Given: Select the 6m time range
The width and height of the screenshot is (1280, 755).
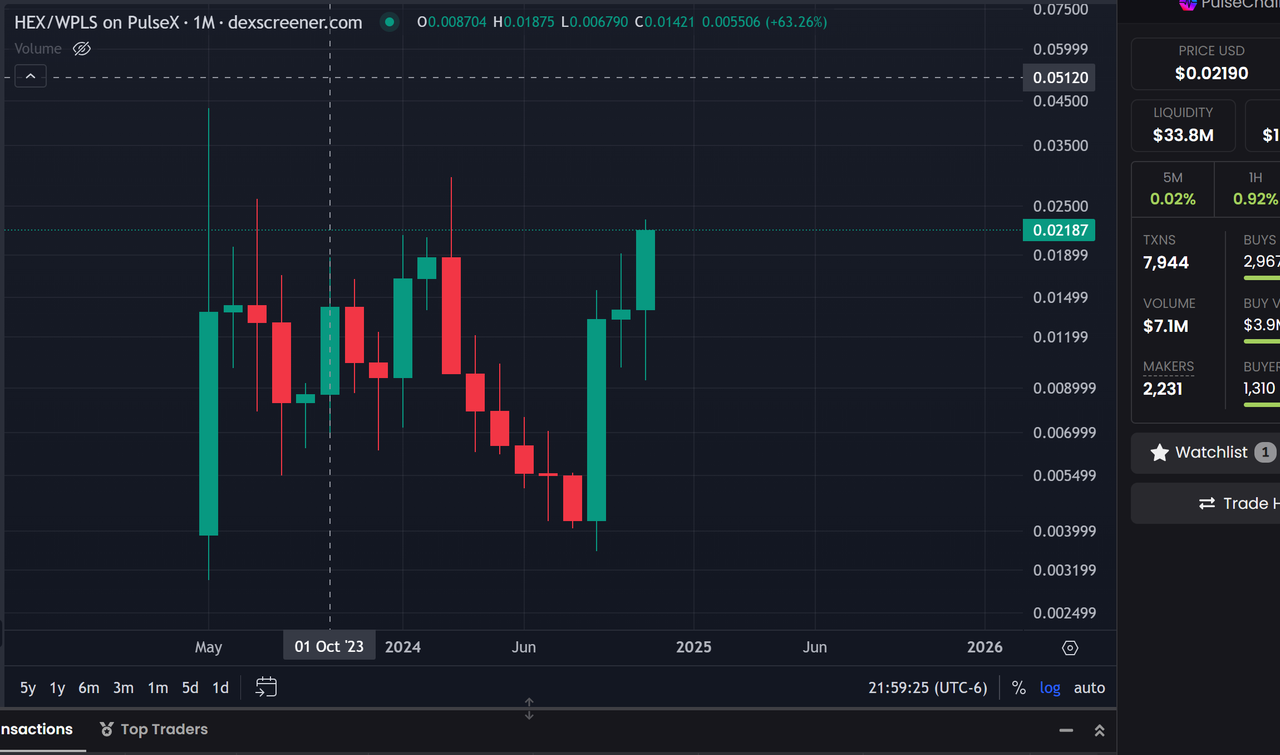Looking at the screenshot, I should click(x=89, y=688).
